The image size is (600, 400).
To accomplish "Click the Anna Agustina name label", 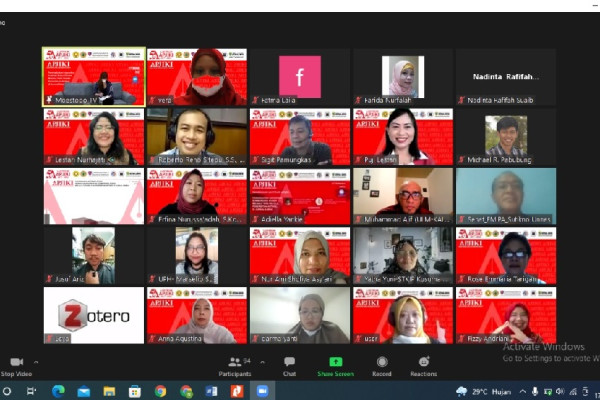I will pyautogui.click(x=179, y=339).
